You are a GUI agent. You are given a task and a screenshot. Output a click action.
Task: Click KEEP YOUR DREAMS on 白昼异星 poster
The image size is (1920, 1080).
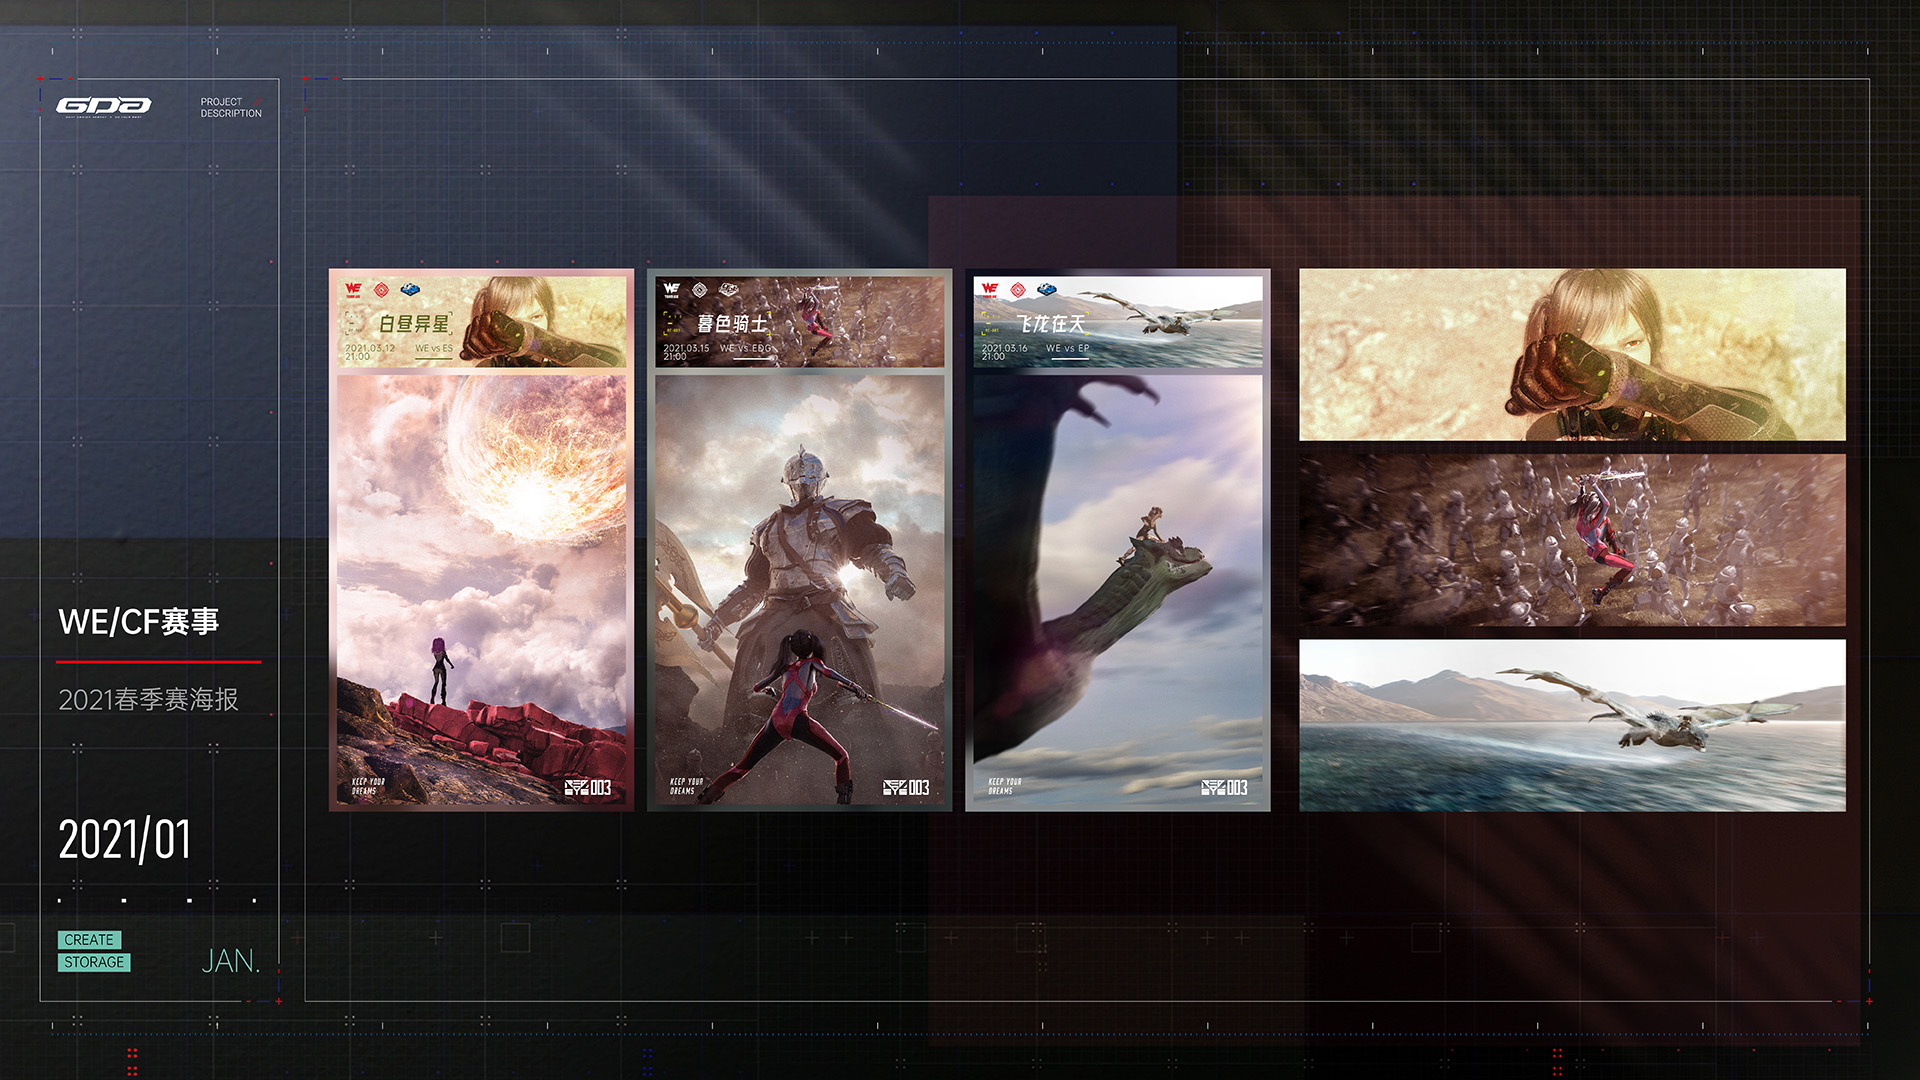[x=368, y=786]
